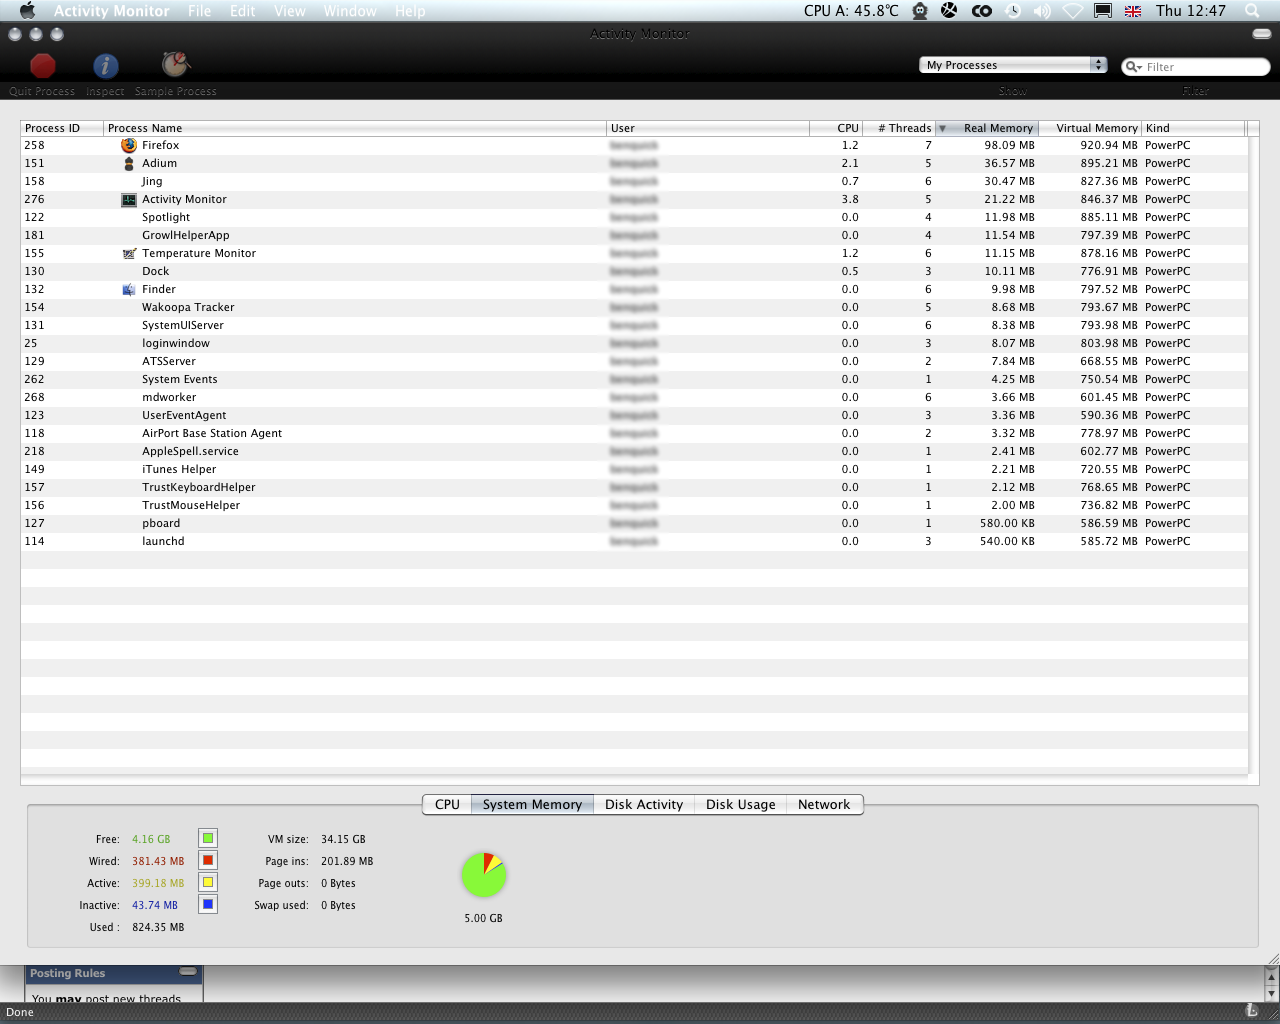
Task: Click the Adium icon in process list
Action: 129,163
